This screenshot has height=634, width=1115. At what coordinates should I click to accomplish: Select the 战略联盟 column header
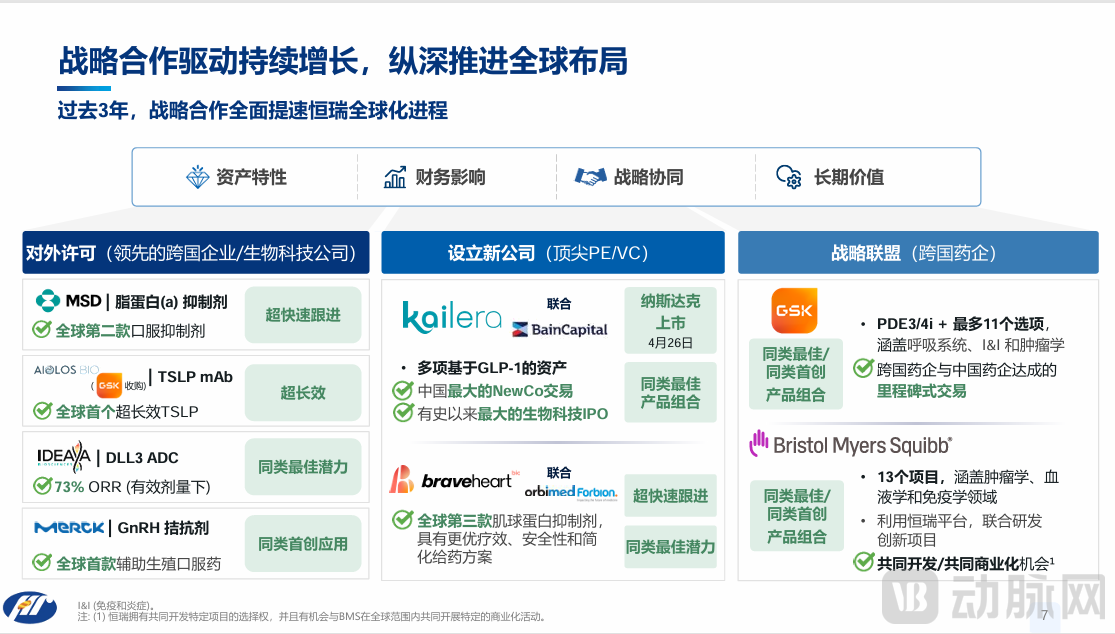918,252
